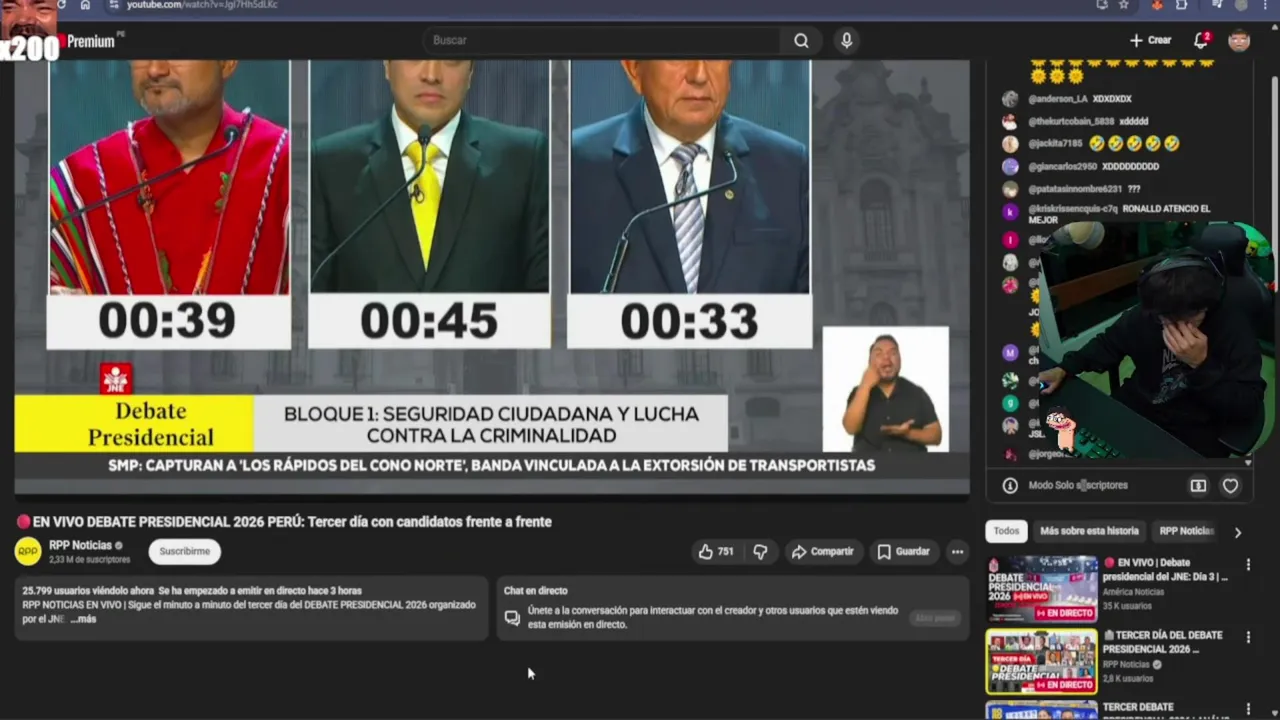Open the browser three-dot menu
The height and width of the screenshot is (720, 1280).
[1267, 5]
